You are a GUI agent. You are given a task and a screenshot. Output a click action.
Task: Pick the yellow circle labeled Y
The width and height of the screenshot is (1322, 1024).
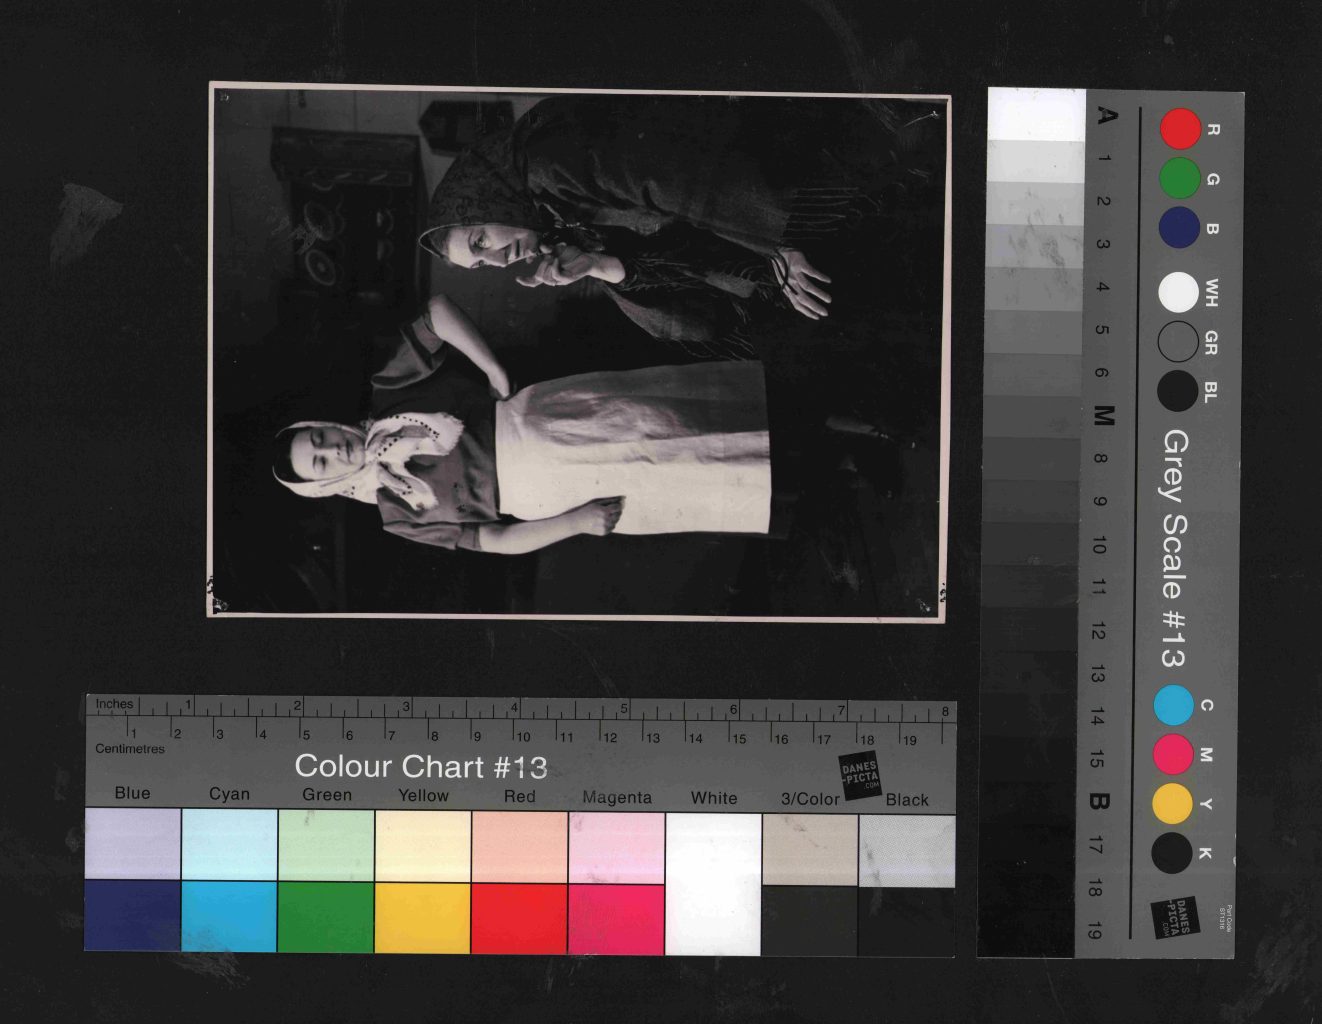[x=1172, y=803]
